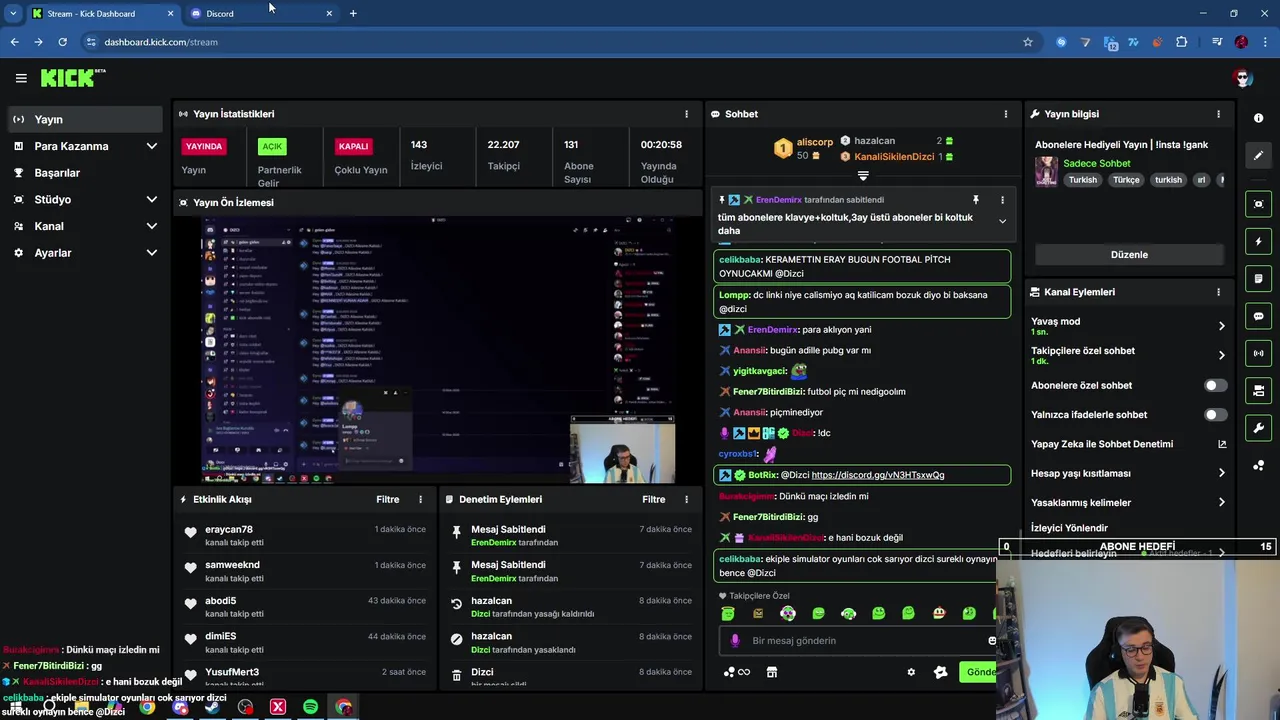Expand the Stüdyo sidebar section

click(x=151, y=199)
